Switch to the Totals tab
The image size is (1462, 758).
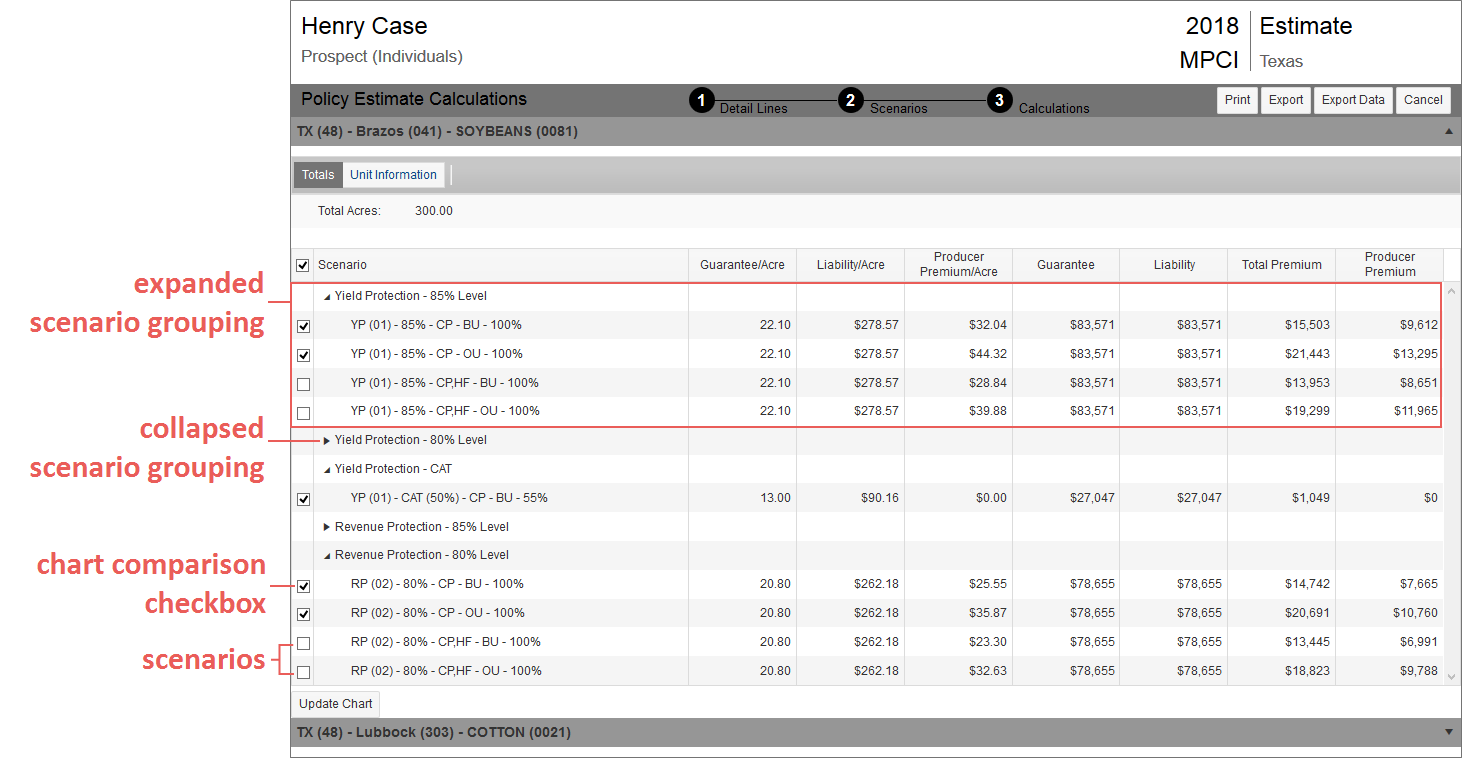pos(318,175)
